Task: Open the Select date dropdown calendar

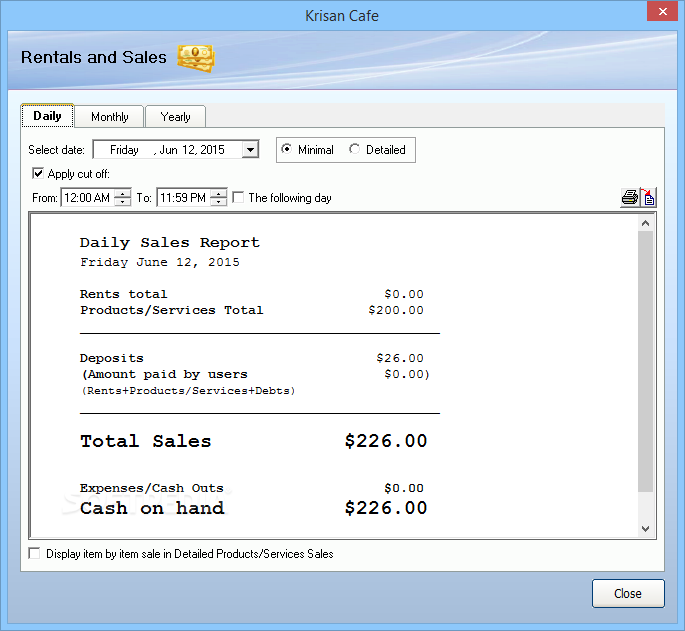Action: pyautogui.click(x=250, y=150)
